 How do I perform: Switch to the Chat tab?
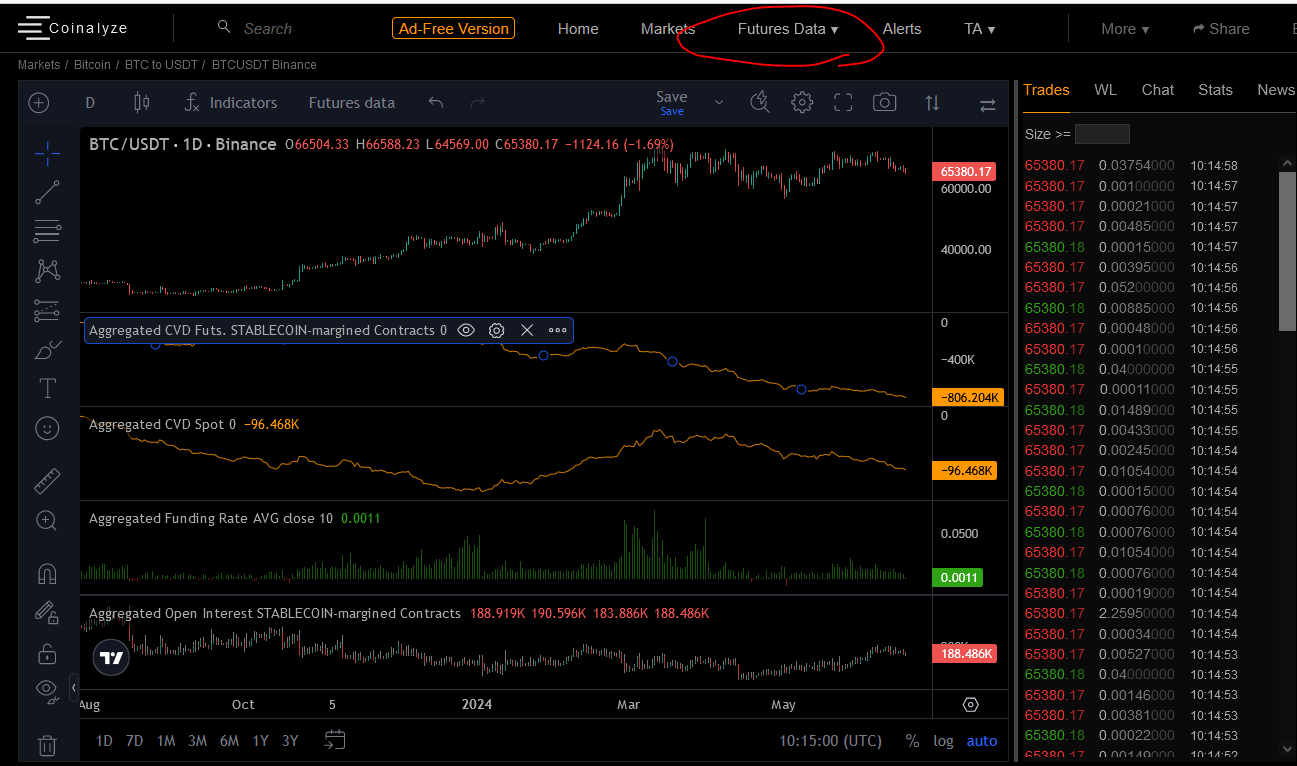coord(1158,90)
